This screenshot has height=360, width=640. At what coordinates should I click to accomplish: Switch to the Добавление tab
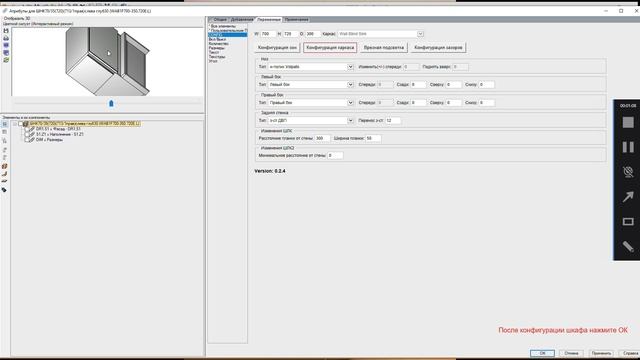(242, 20)
